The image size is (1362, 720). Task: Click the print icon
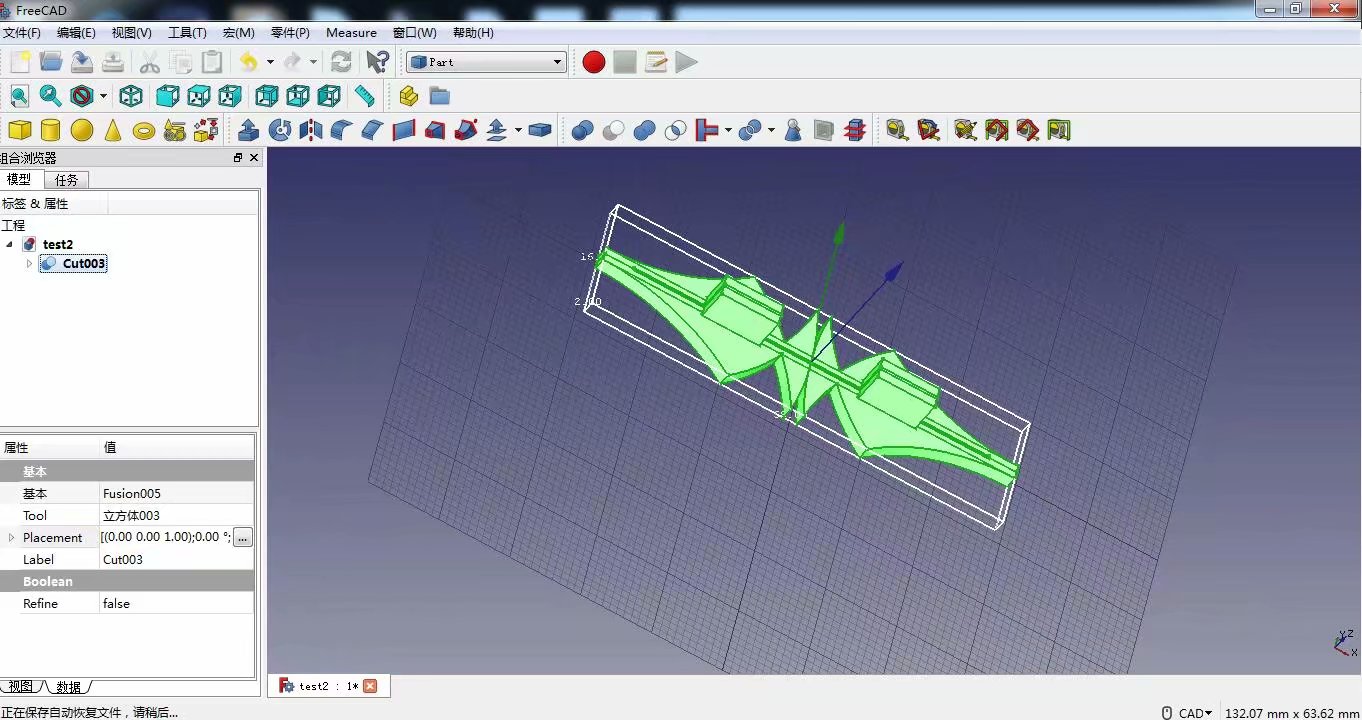click(x=113, y=62)
